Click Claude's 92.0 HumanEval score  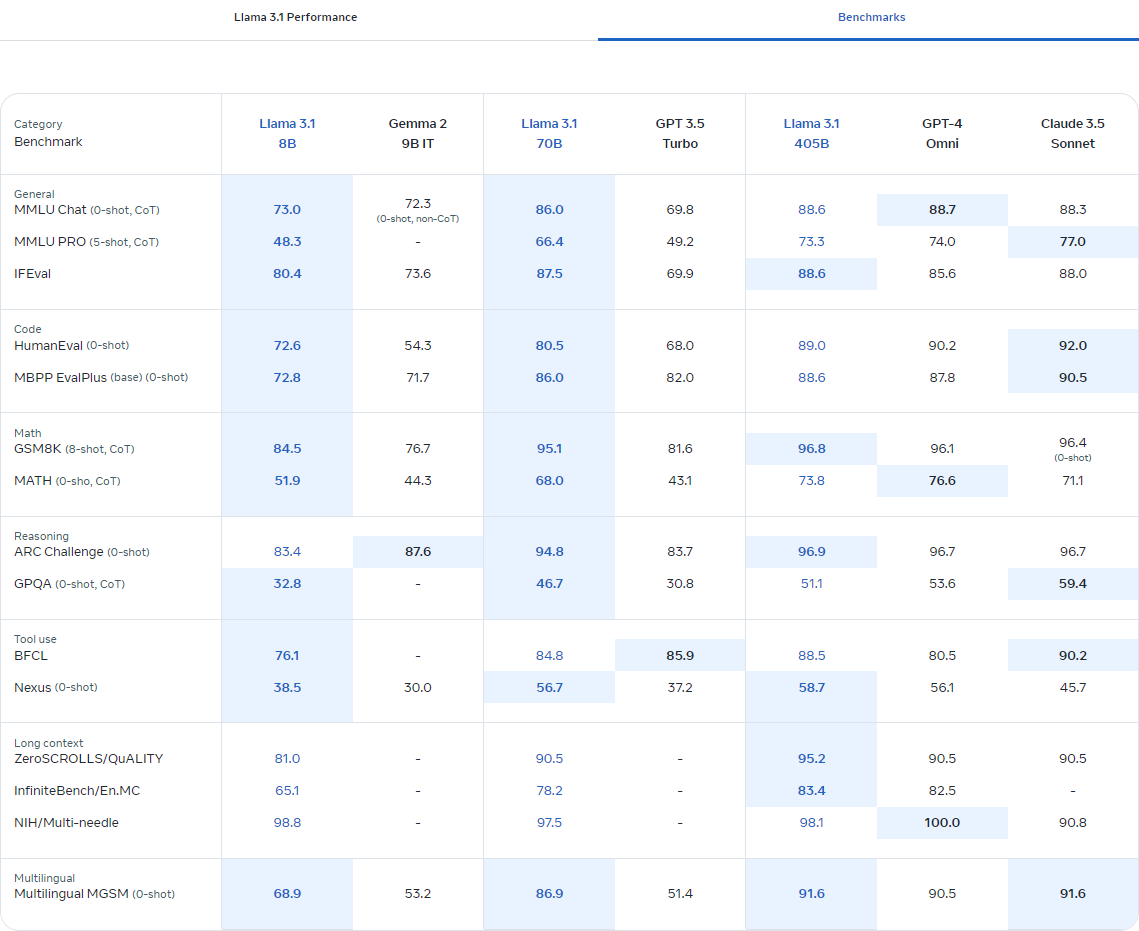[x=1072, y=346]
